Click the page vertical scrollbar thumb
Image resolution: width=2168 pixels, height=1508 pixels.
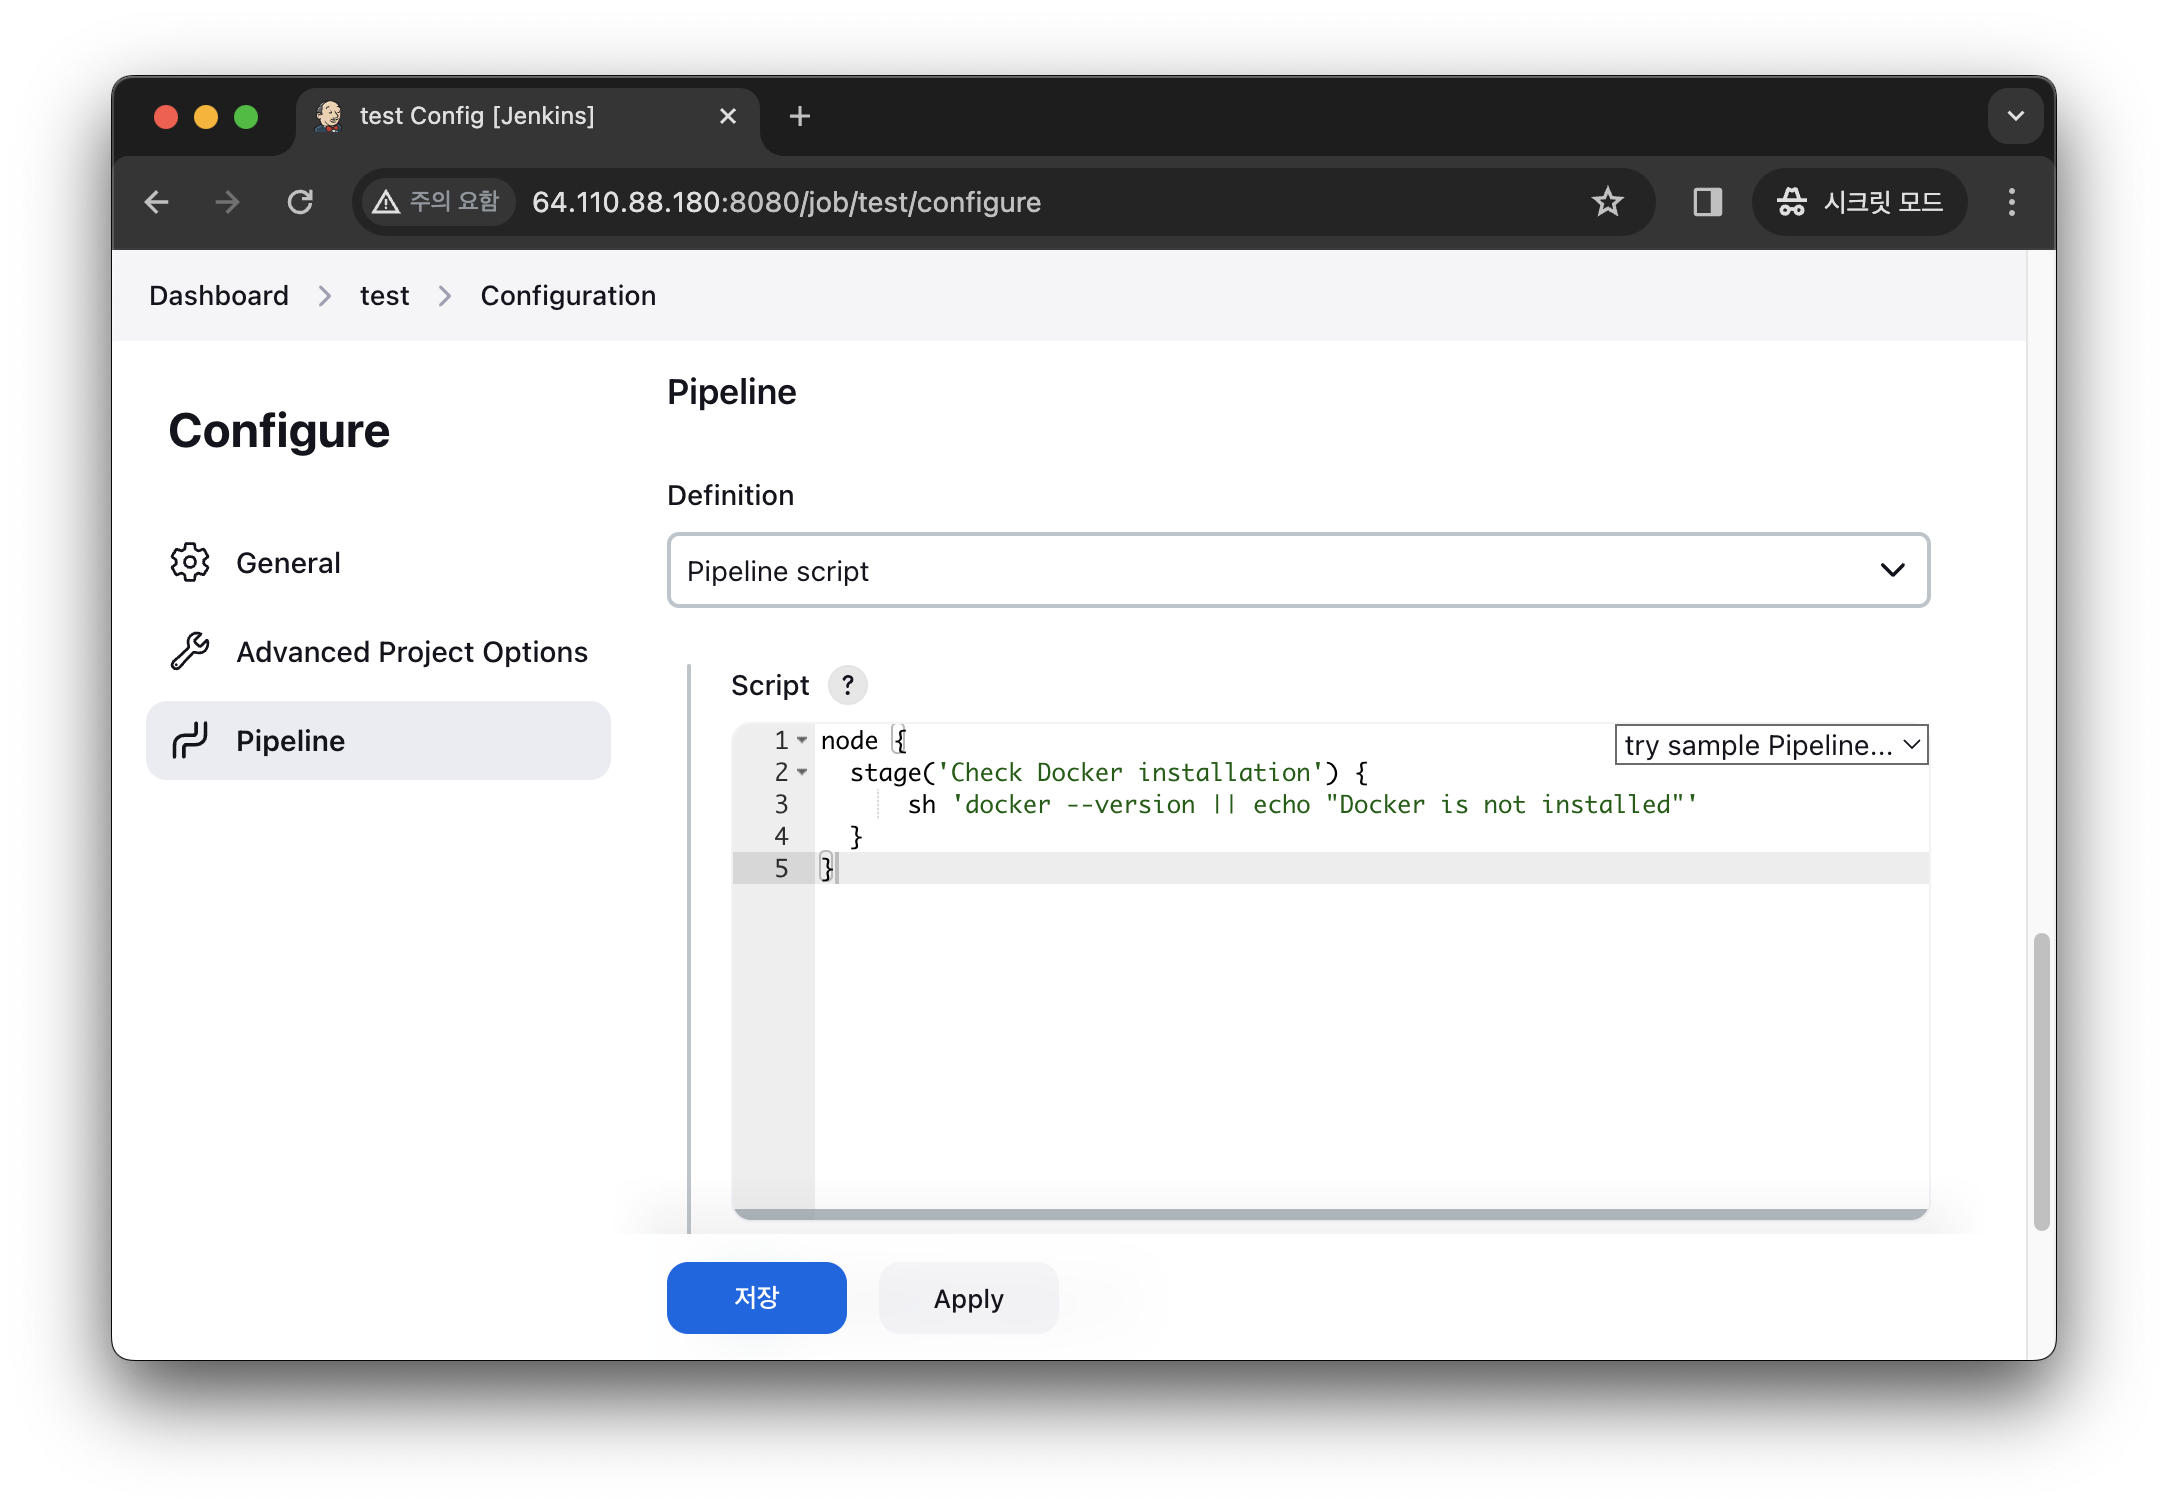2041,1082
